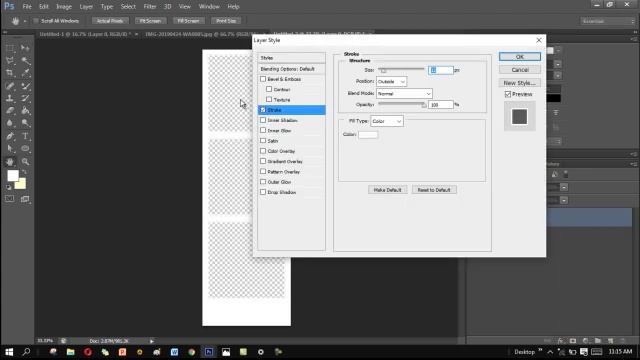Check the Texture checkbox
The image size is (640, 360).
269,99
